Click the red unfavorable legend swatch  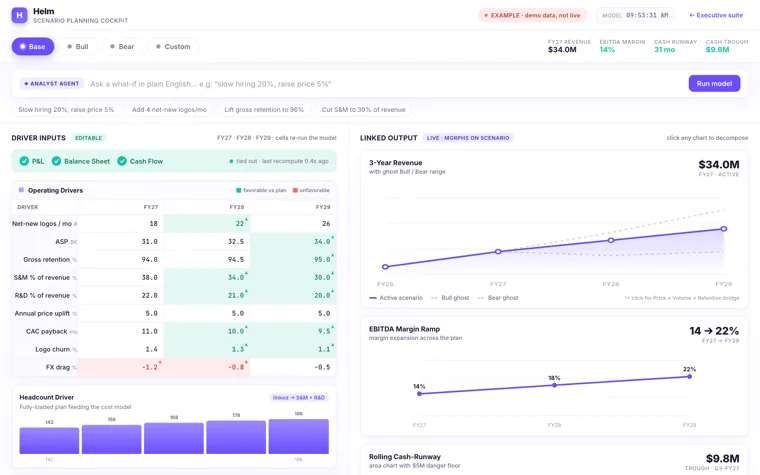coord(295,190)
